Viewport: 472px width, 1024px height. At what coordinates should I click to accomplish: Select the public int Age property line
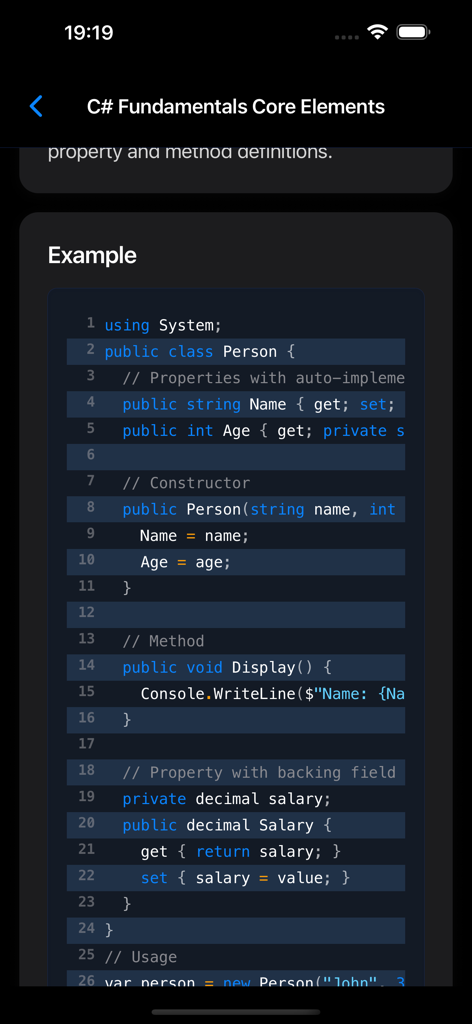236,430
